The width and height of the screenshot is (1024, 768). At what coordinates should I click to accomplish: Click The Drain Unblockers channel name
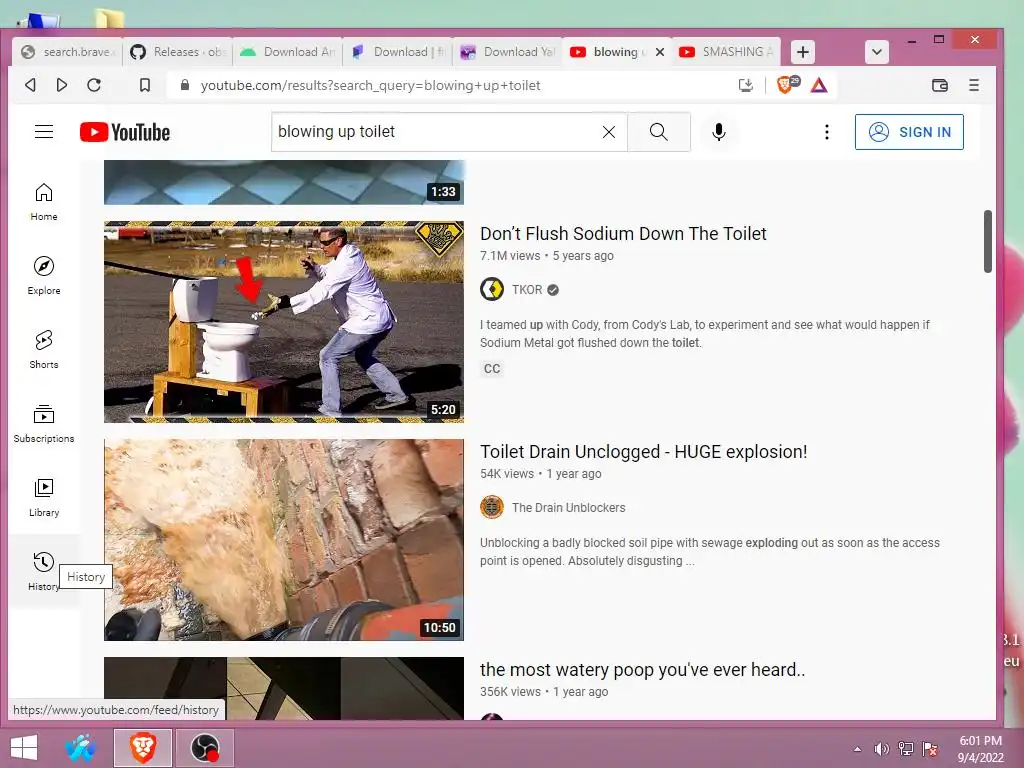[x=568, y=507]
